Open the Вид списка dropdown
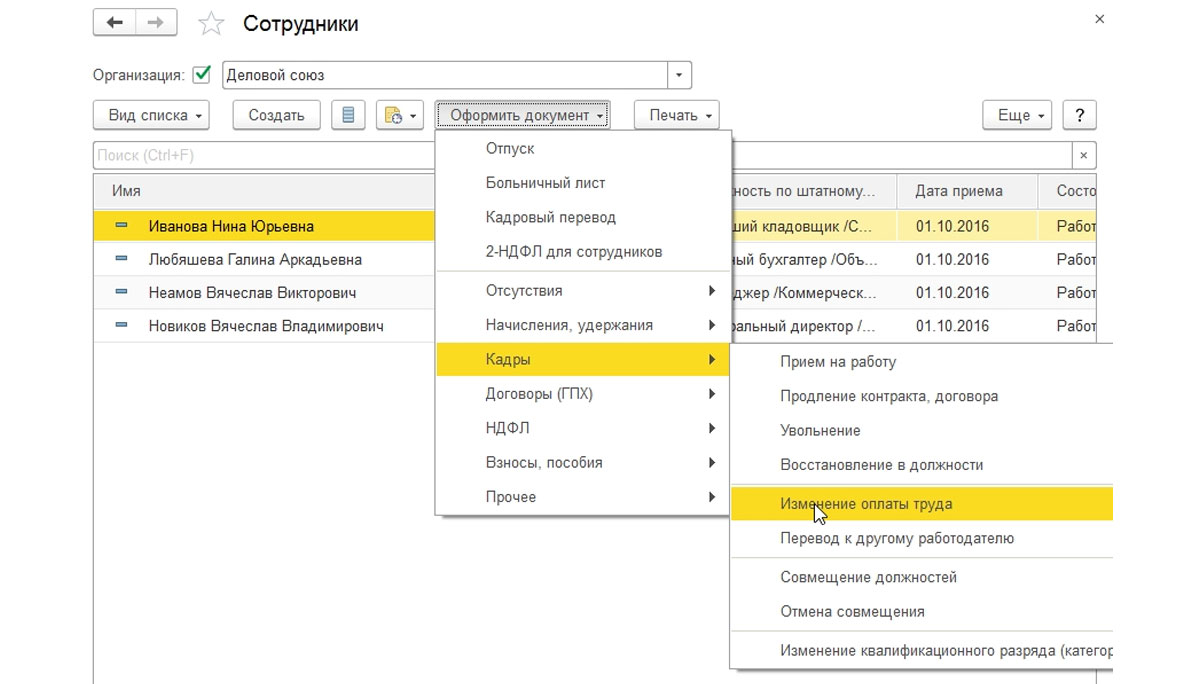 point(157,115)
